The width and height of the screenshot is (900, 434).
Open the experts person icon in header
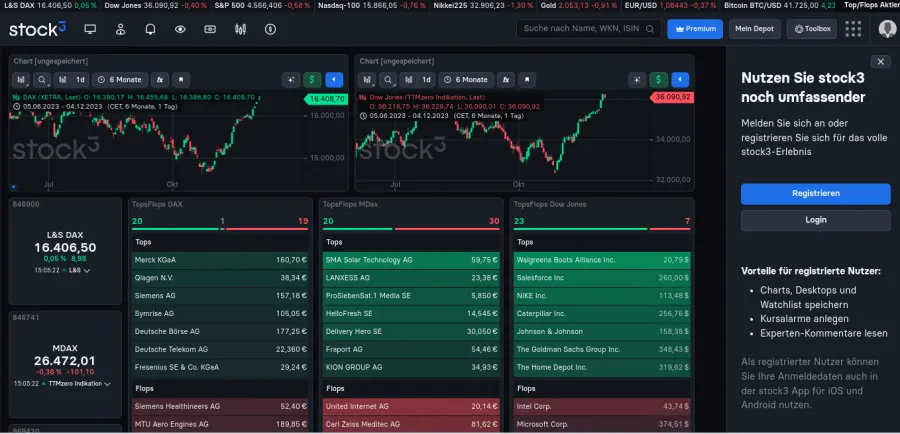pyautogui.click(x=121, y=29)
